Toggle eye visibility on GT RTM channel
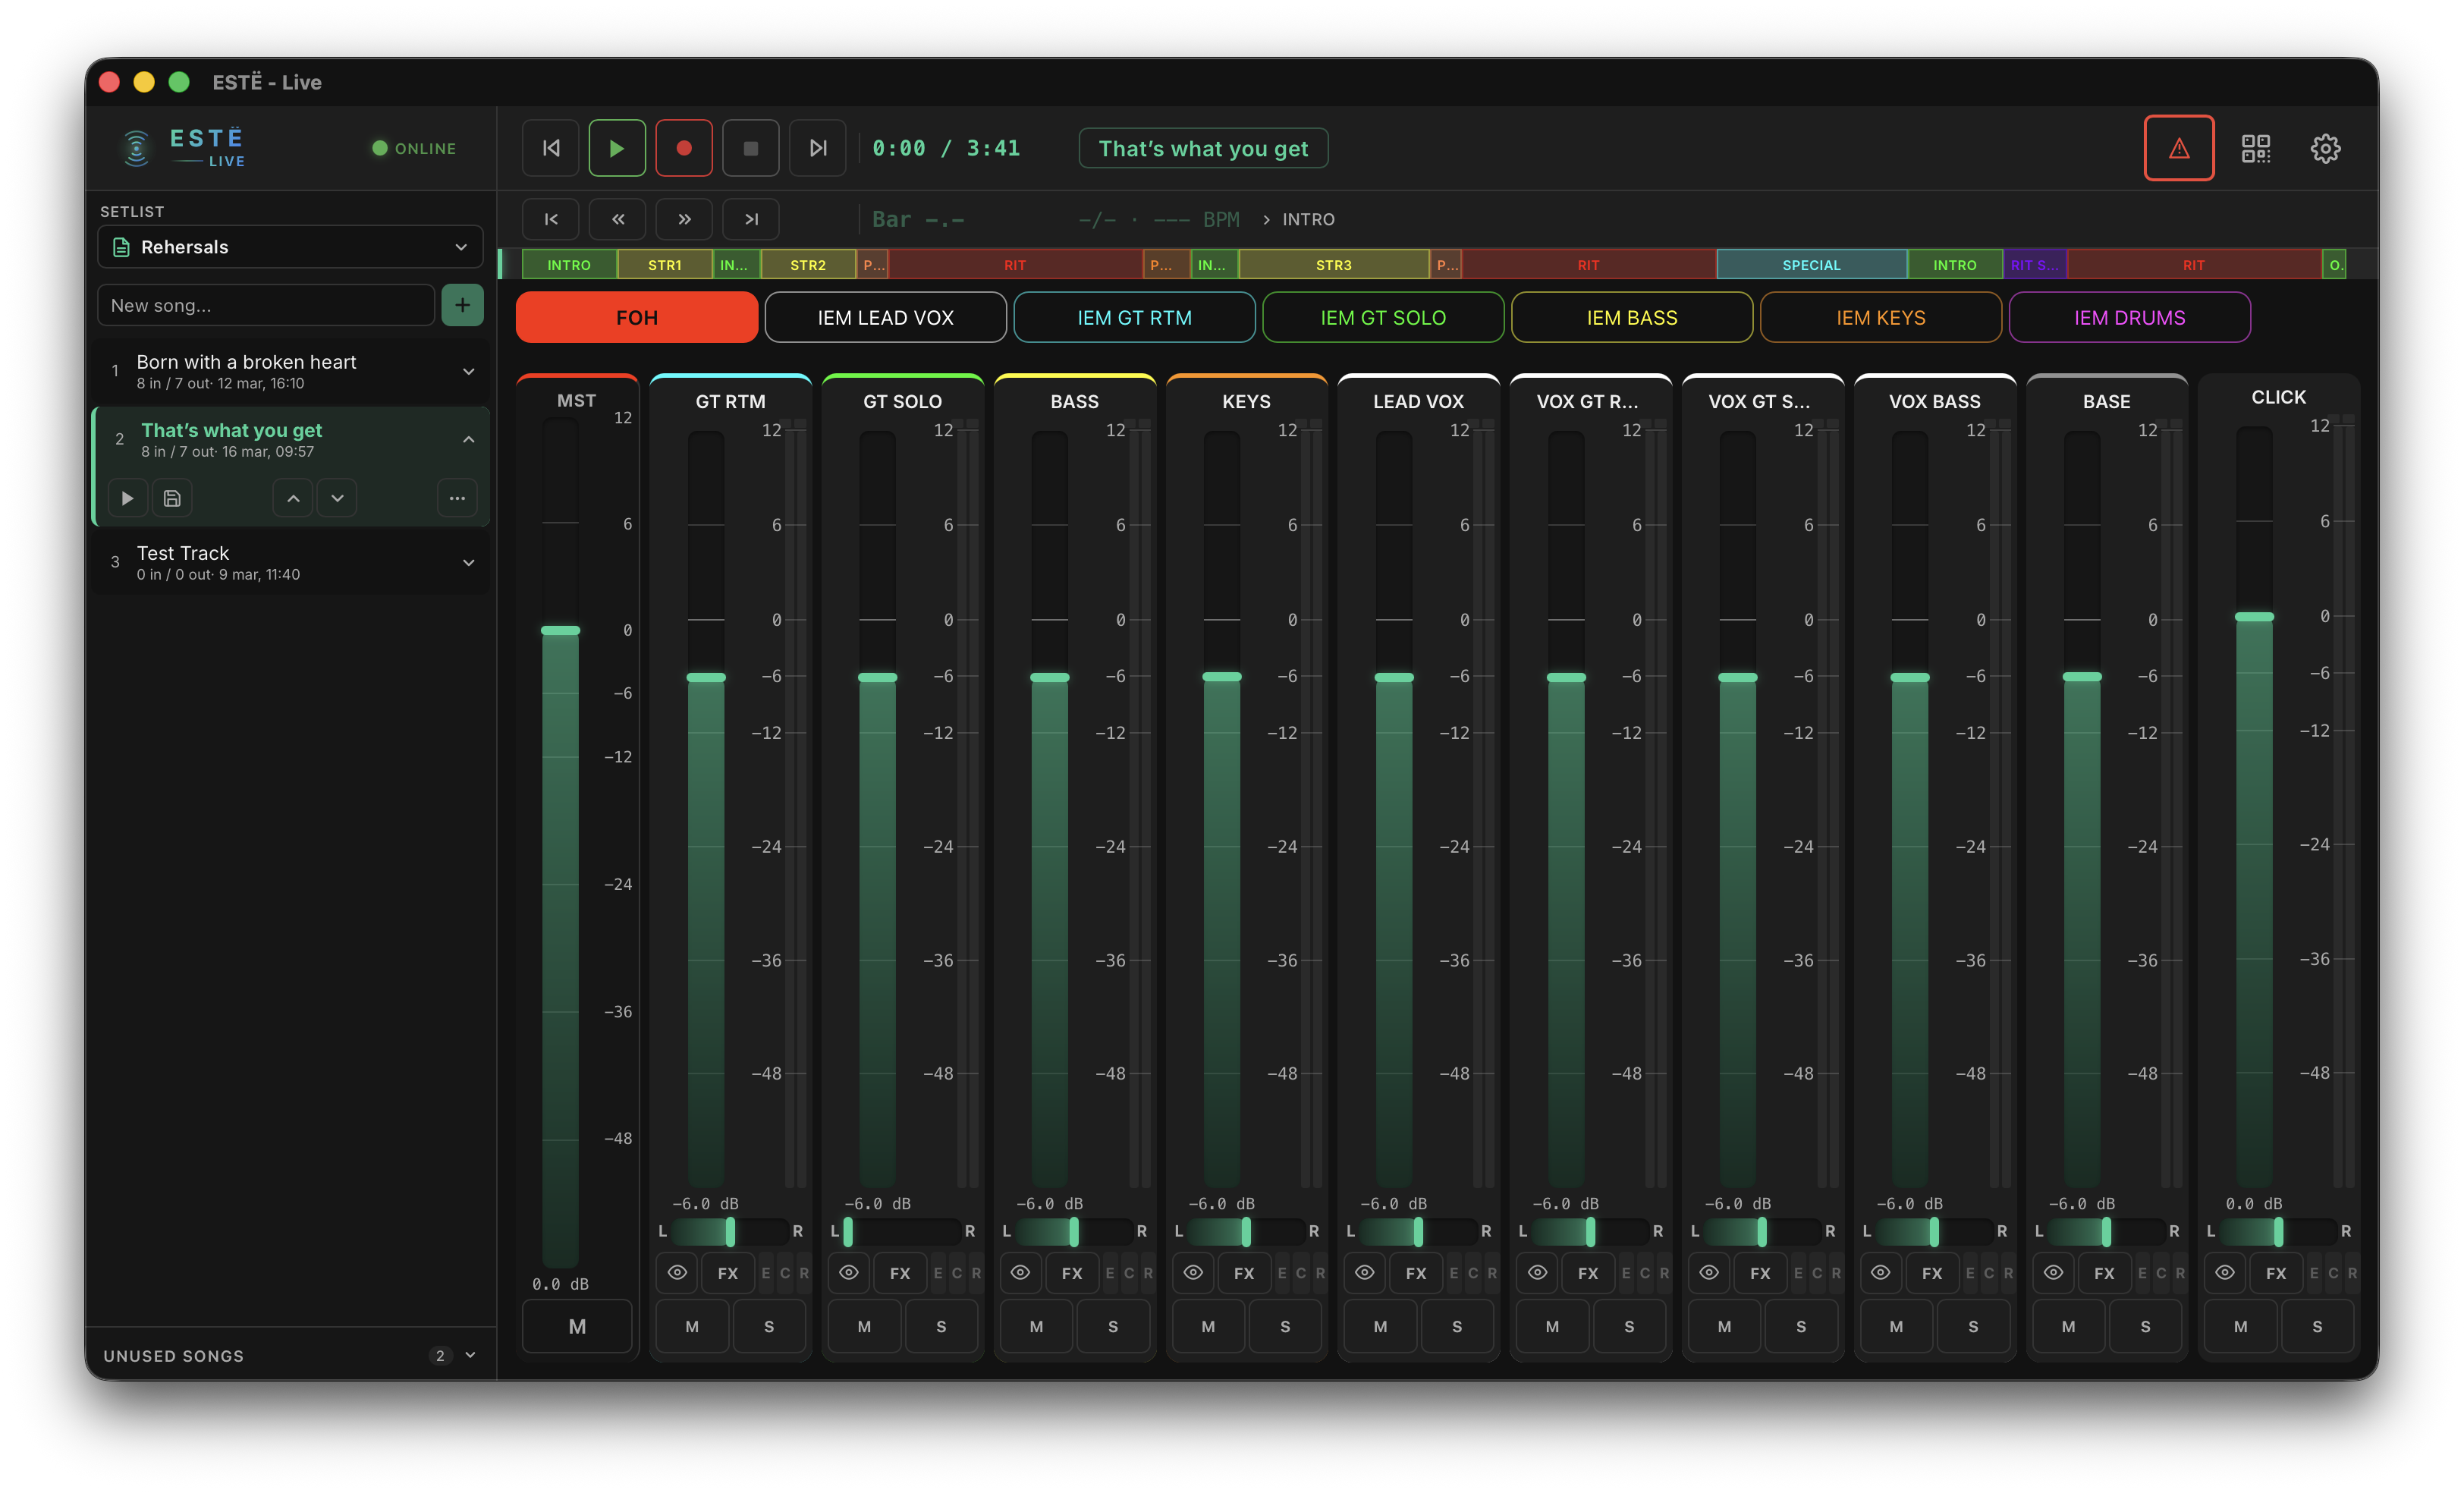This screenshot has width=2464, height=1493. click(677, 1273)
